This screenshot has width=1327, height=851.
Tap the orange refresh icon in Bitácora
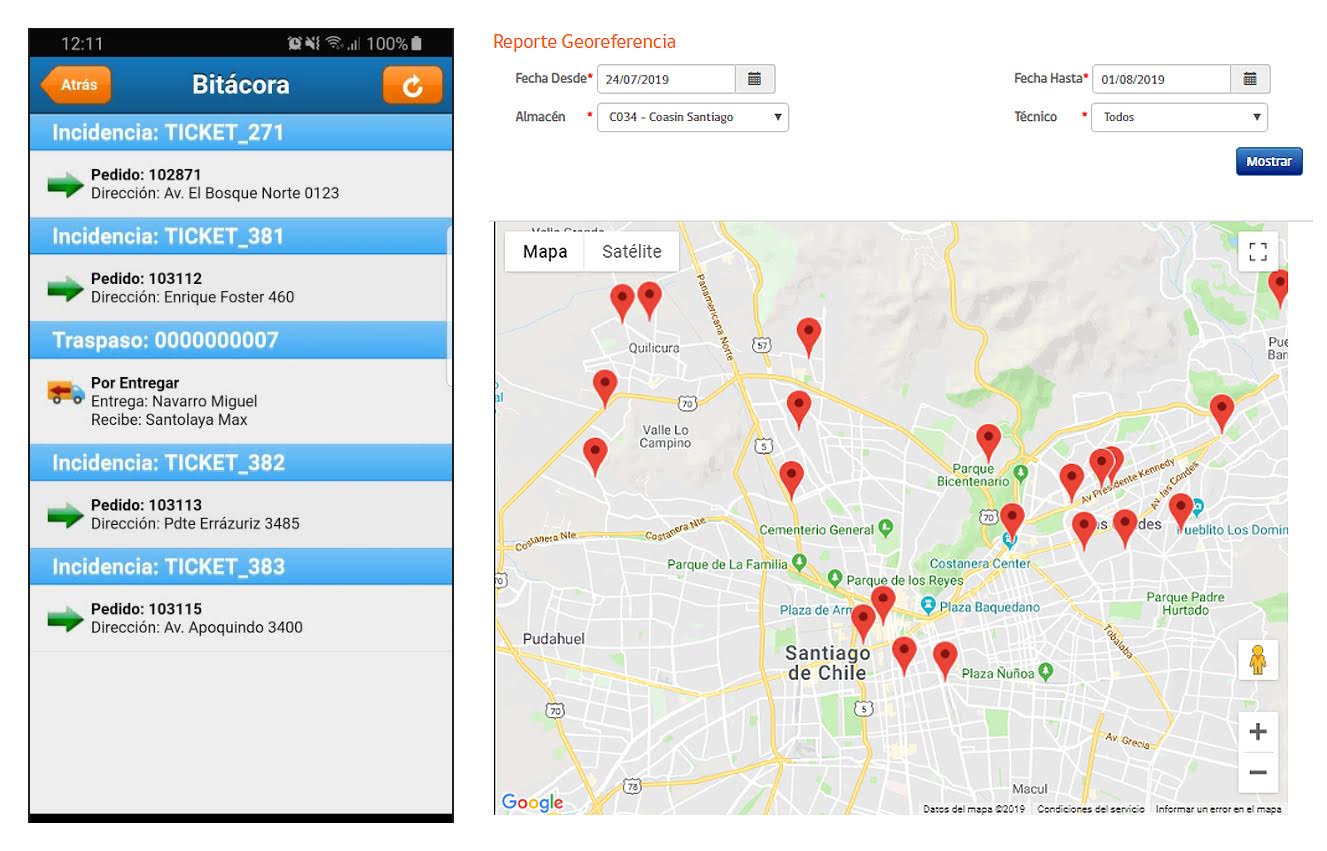click(x=412, y=85)
